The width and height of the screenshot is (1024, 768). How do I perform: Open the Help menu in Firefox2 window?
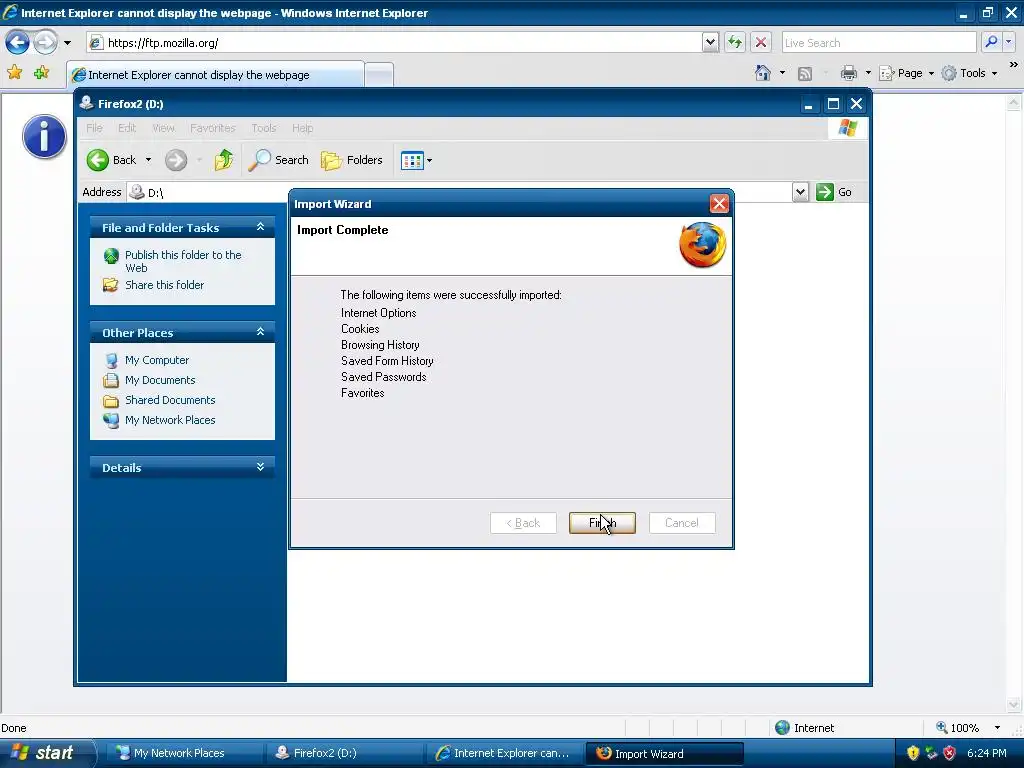[302, 128]
